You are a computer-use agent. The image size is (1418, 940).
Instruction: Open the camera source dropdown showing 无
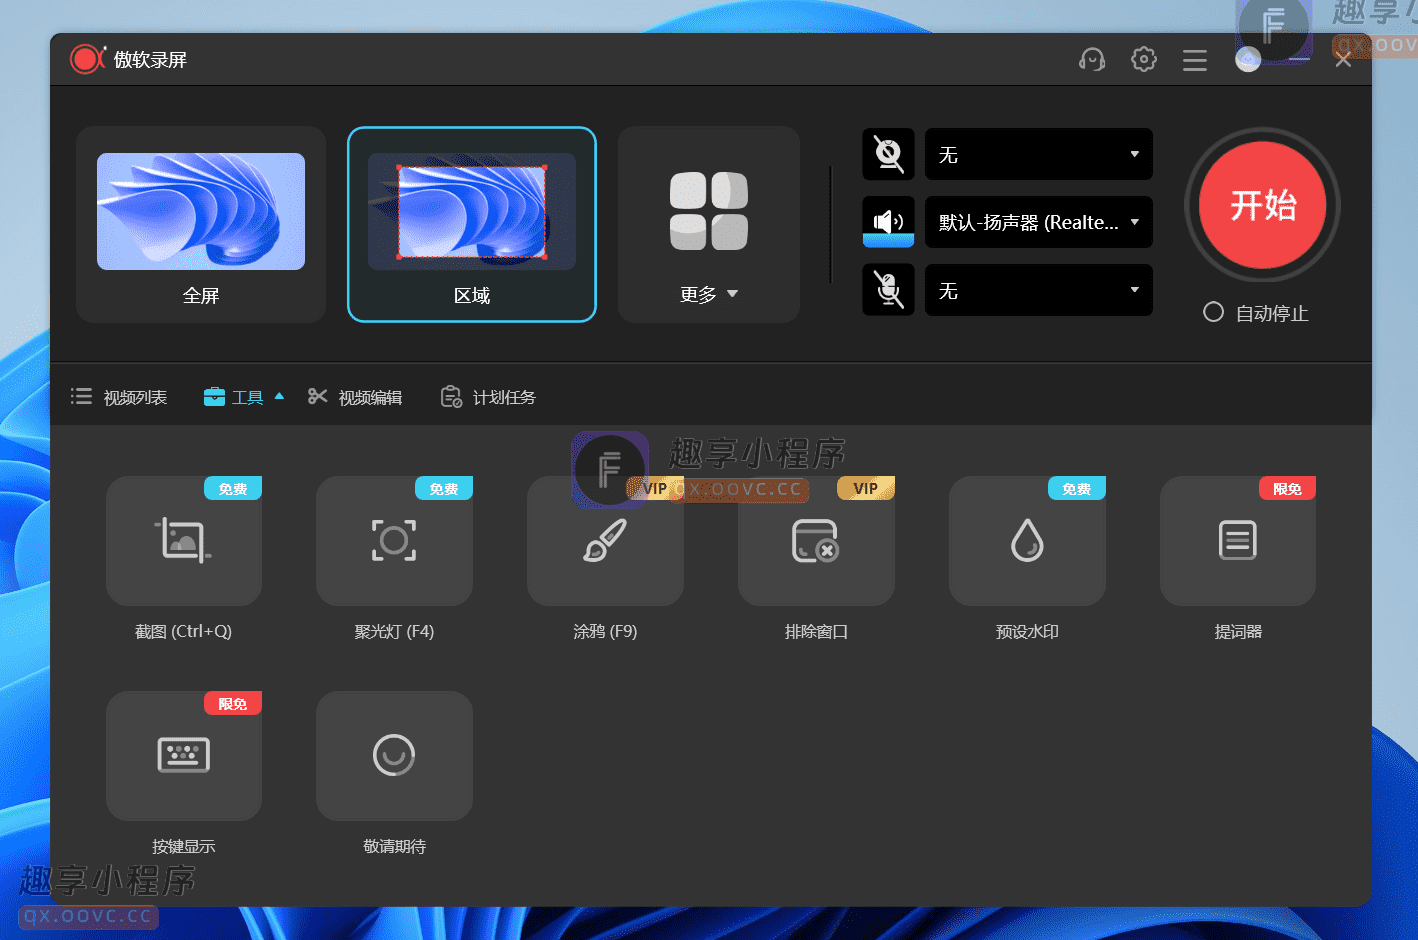coord(1039,154)
